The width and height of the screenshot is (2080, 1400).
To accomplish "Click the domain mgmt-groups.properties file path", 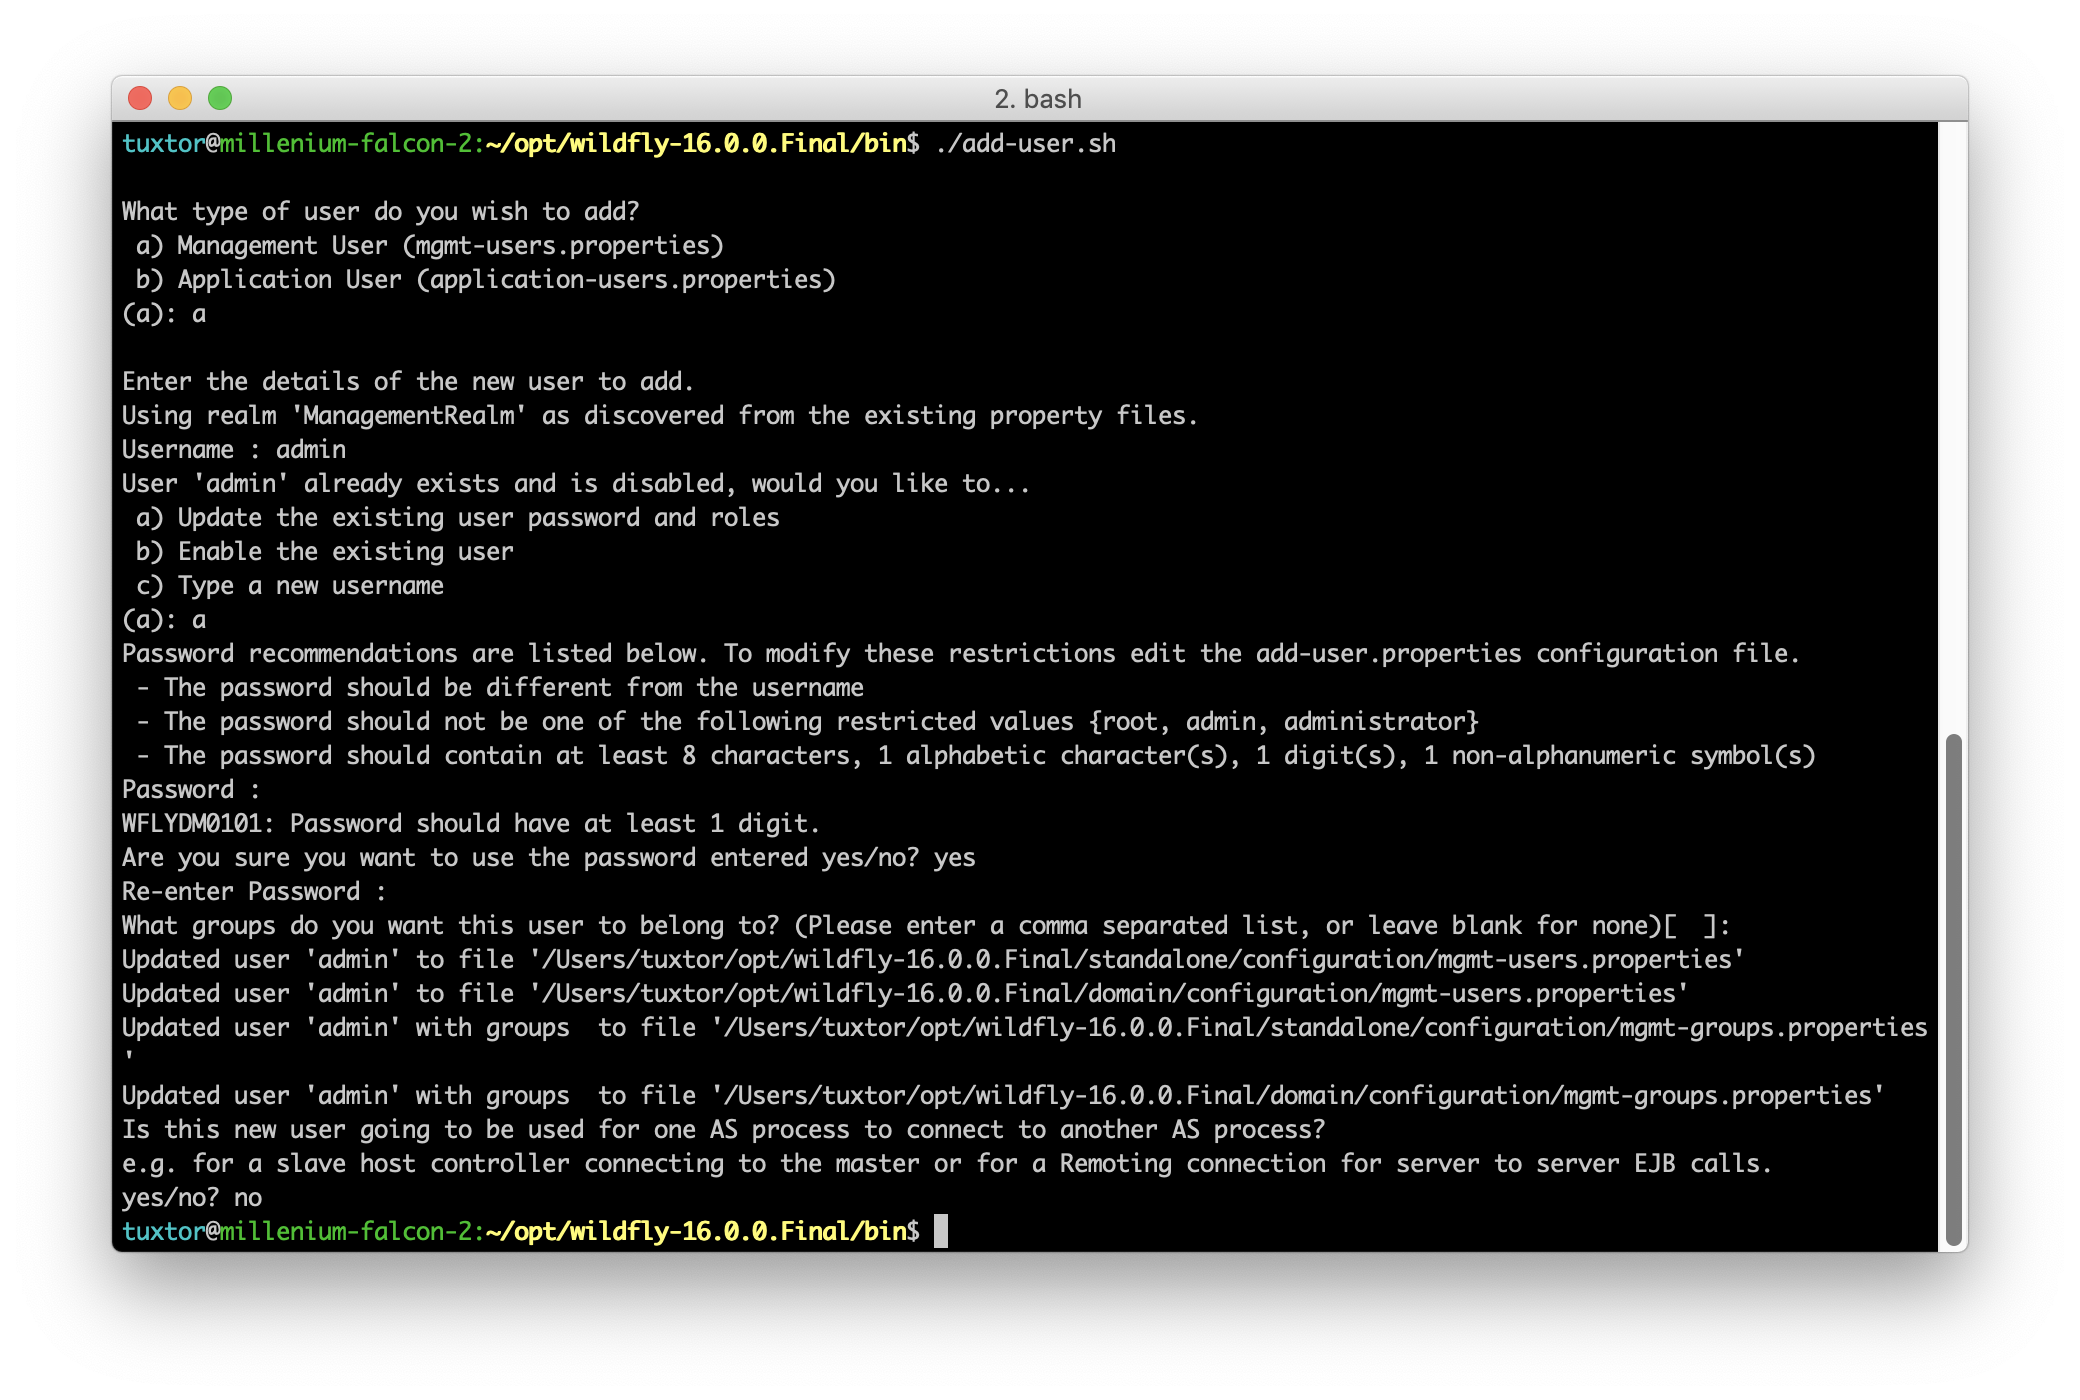I will [1298, 1096].
